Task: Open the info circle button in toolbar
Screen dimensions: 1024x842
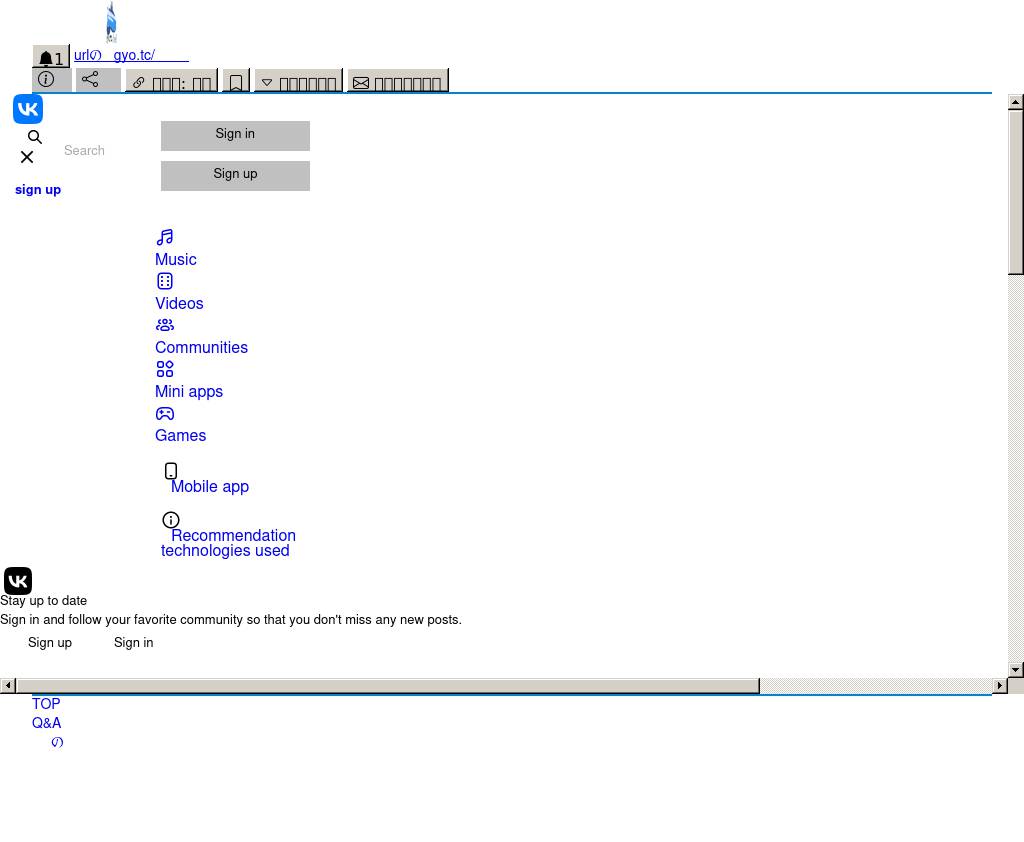Action: pos(51,80)
